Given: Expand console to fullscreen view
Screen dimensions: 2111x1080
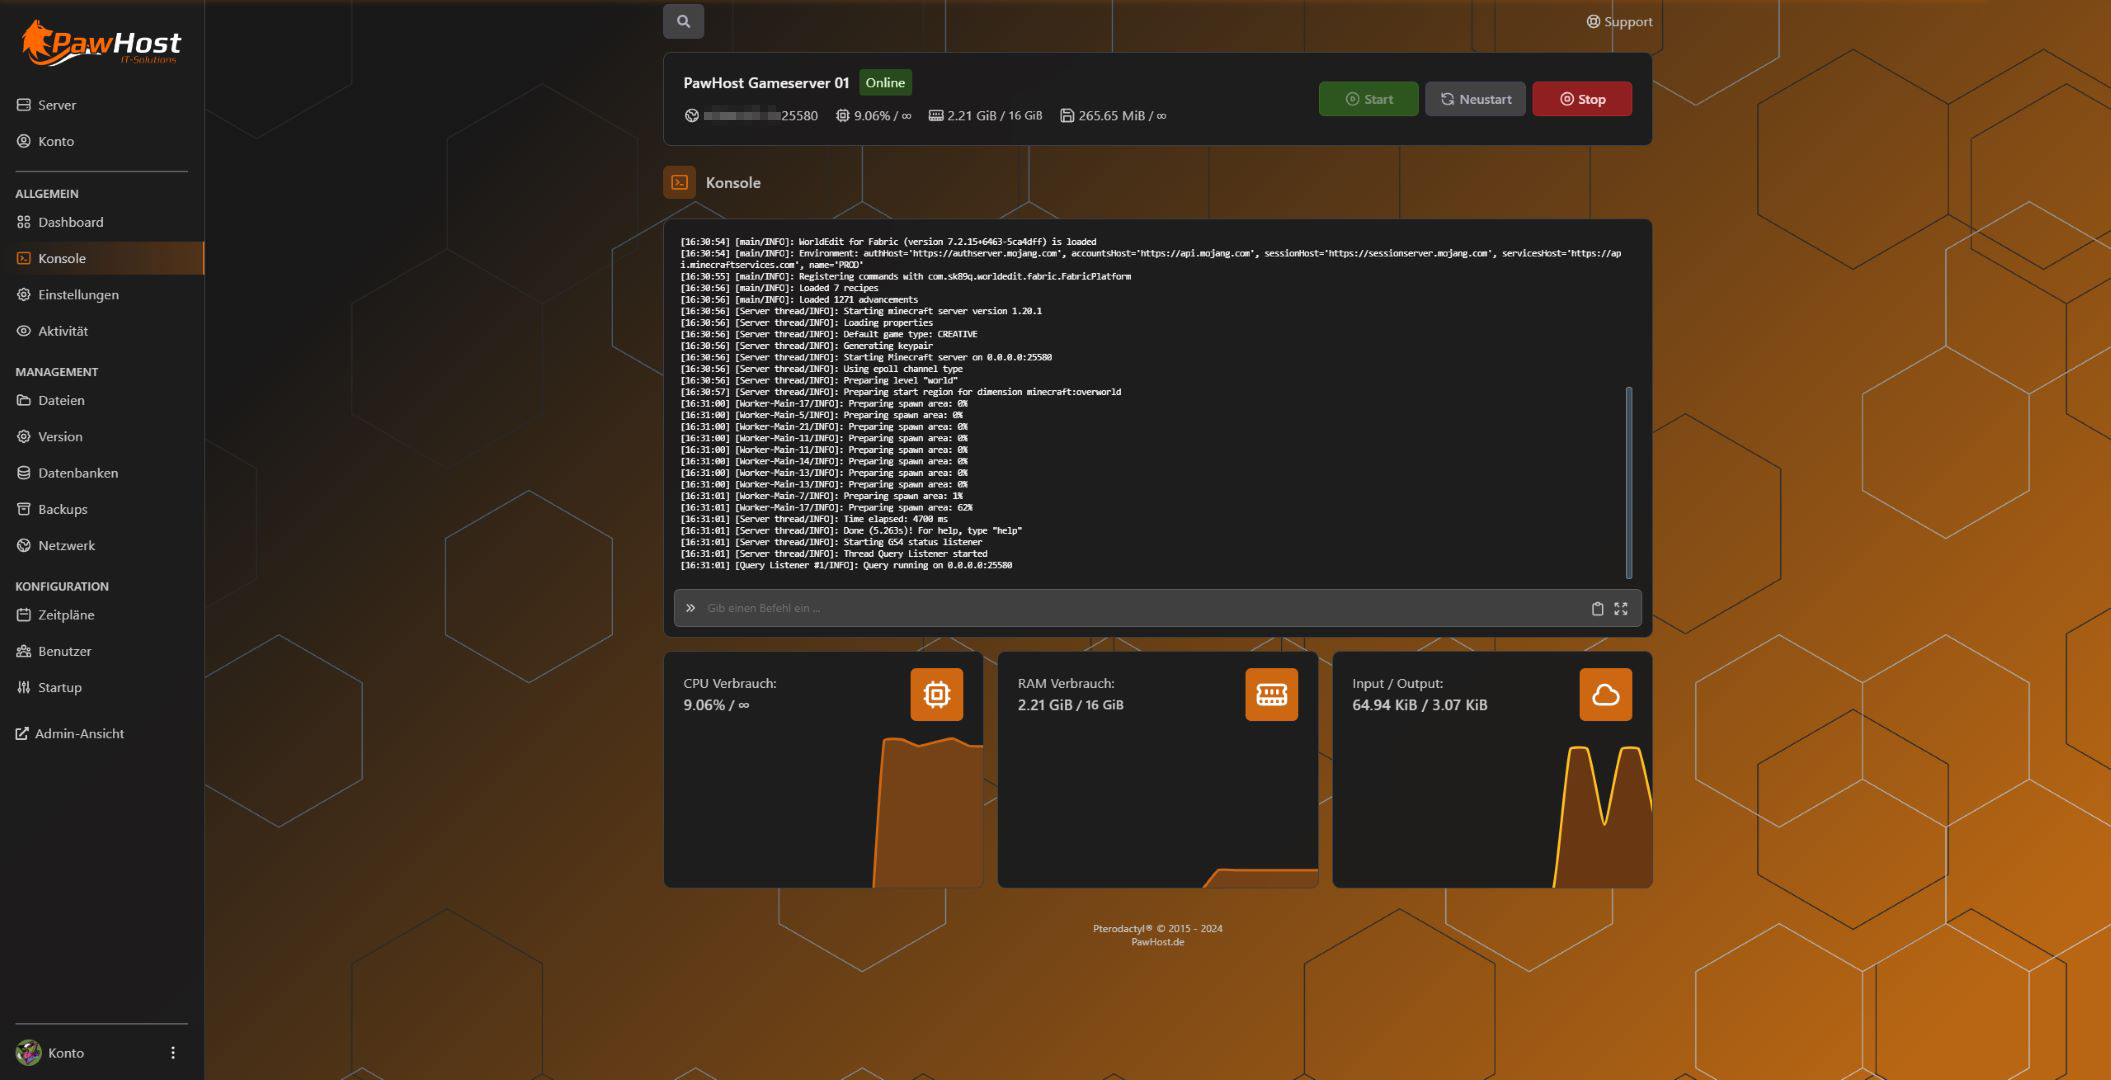Looking at the screenshot, I should [x=1621, y=608].
